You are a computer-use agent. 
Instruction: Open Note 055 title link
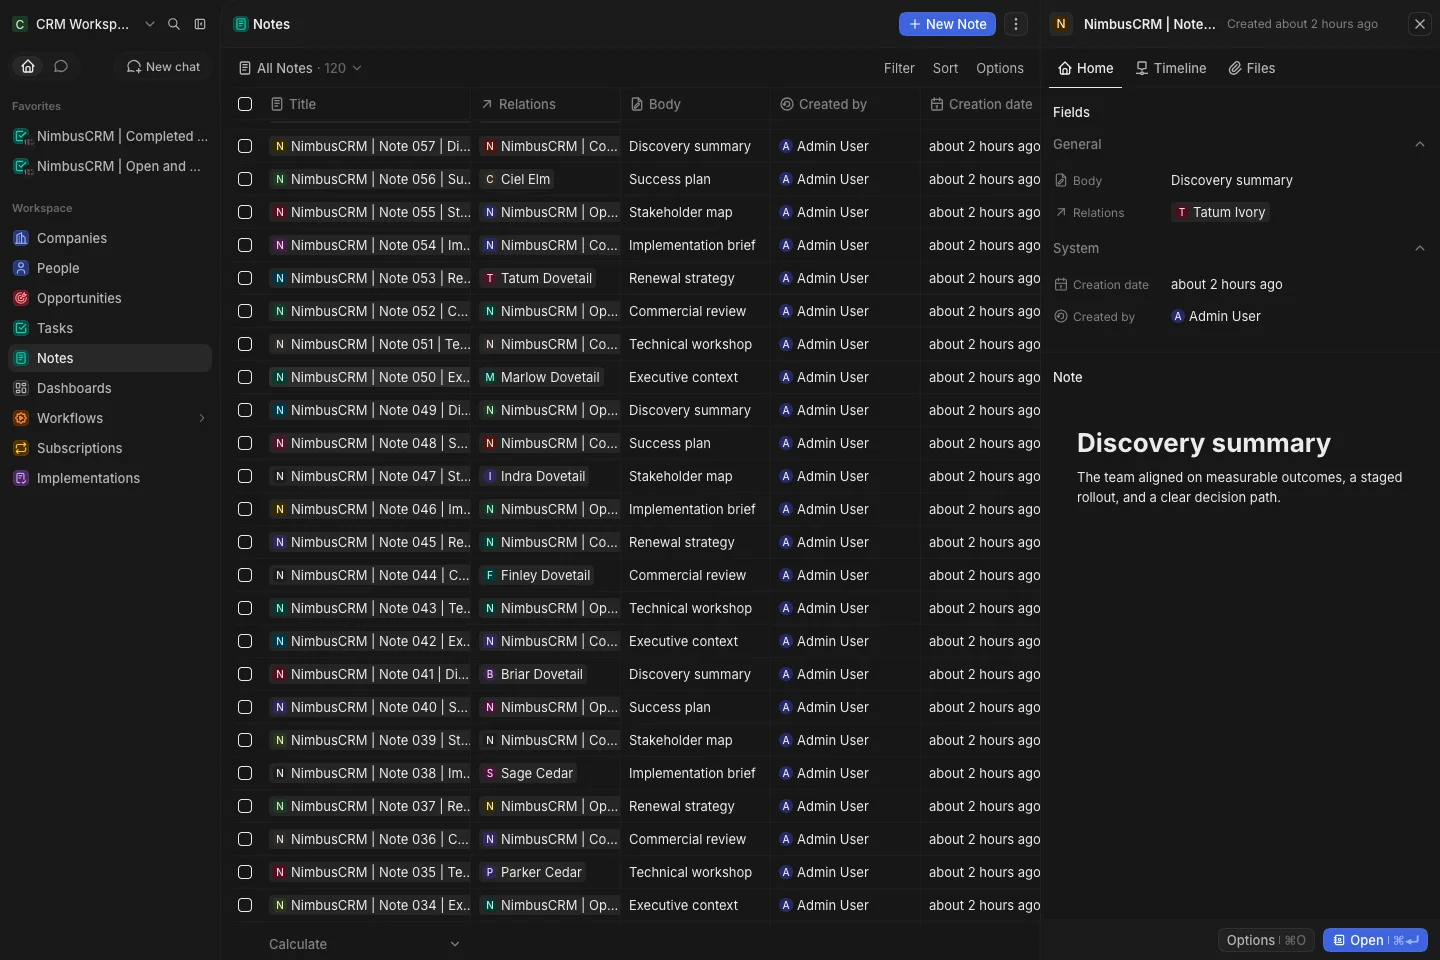click(370, 212)
